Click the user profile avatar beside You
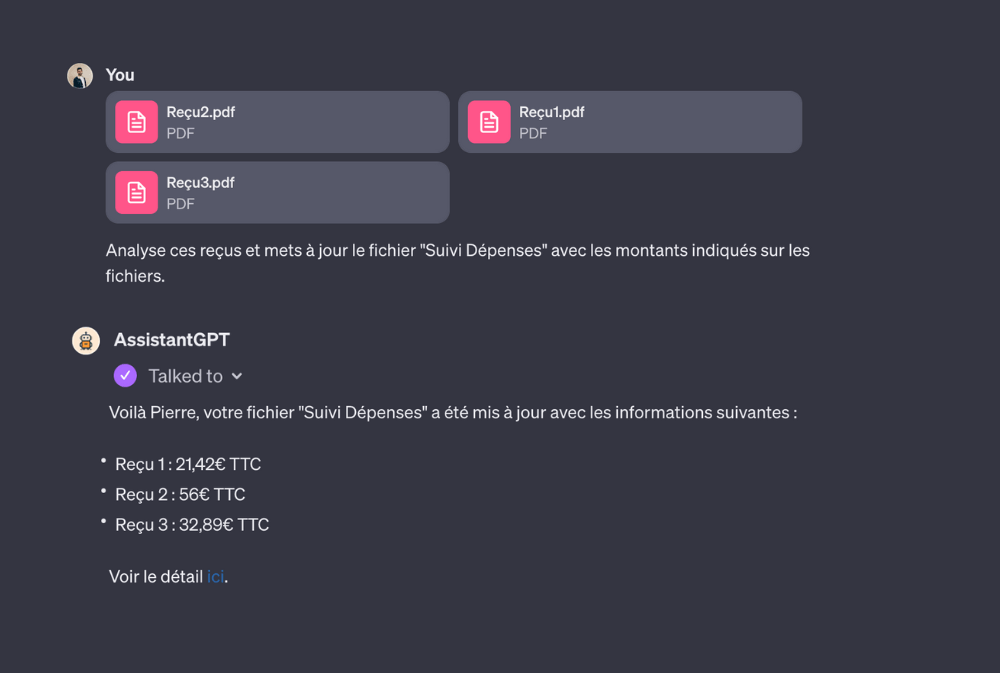Screen dimensions: 1000x673 [80, 76]
